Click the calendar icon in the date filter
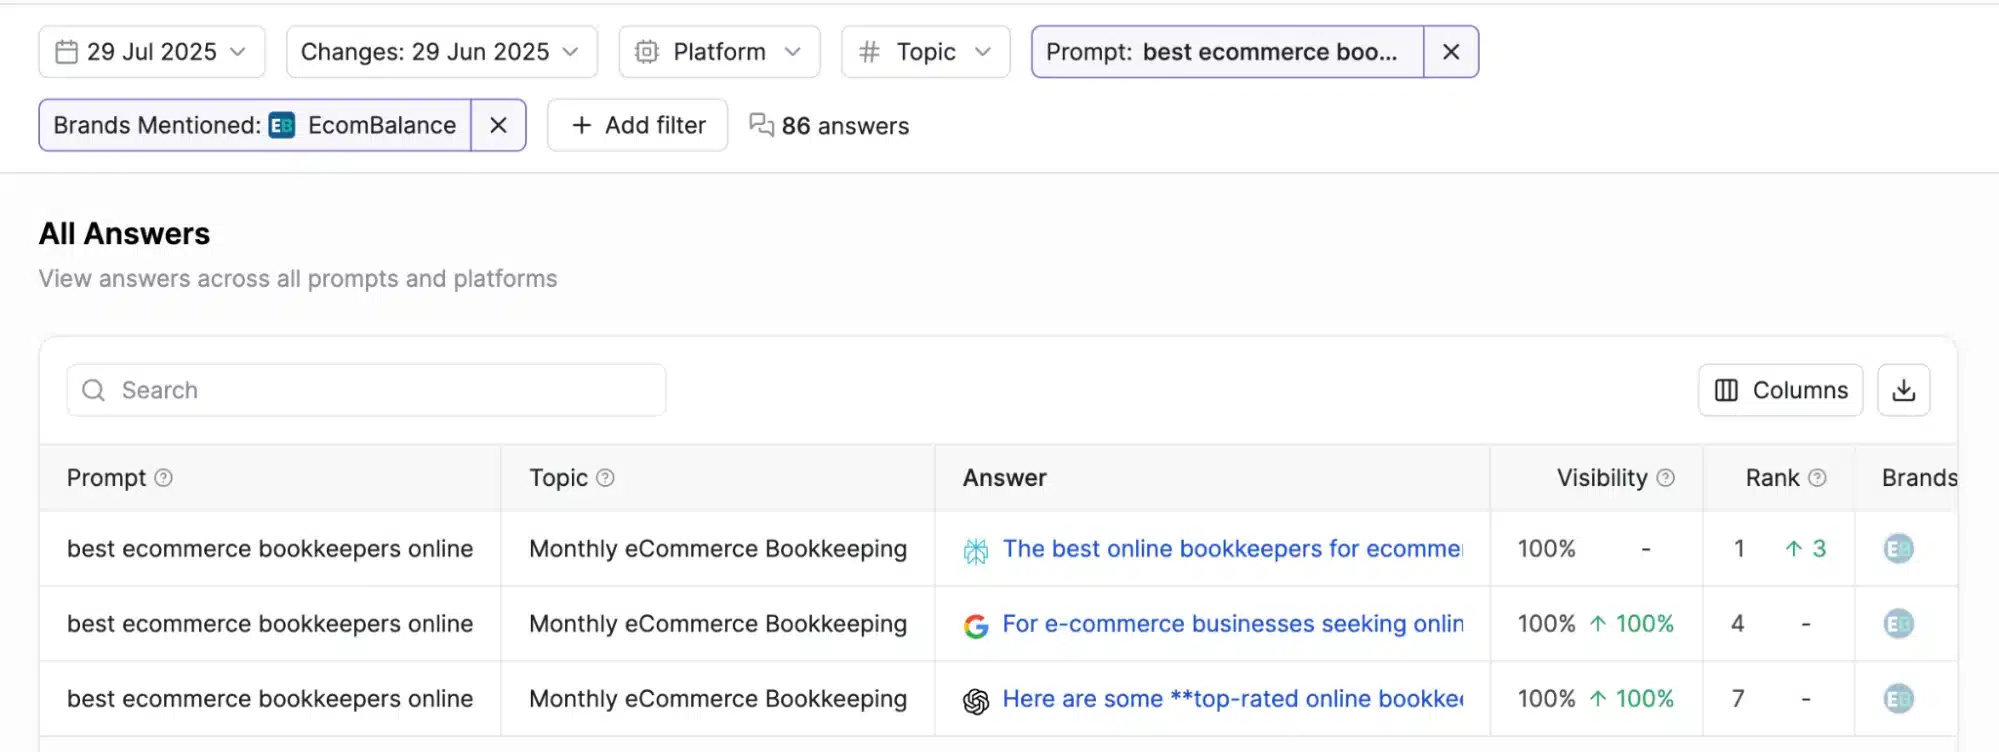1999x752 pixels. click(66, 52)
